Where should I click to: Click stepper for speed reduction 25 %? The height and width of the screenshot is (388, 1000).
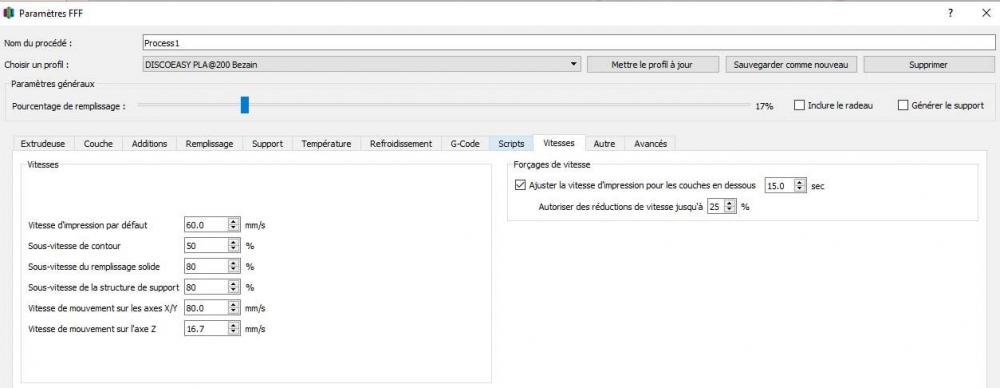click(x=730, y=207)
